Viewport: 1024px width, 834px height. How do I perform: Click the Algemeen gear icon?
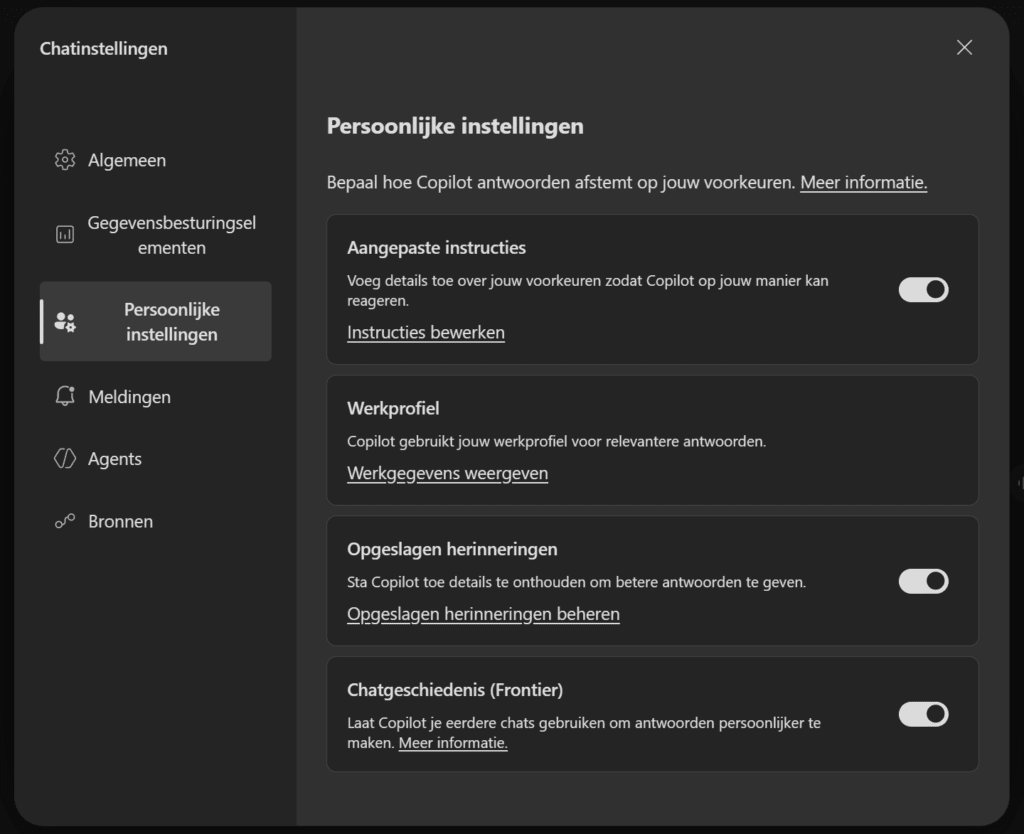click(x=65, y=160)
